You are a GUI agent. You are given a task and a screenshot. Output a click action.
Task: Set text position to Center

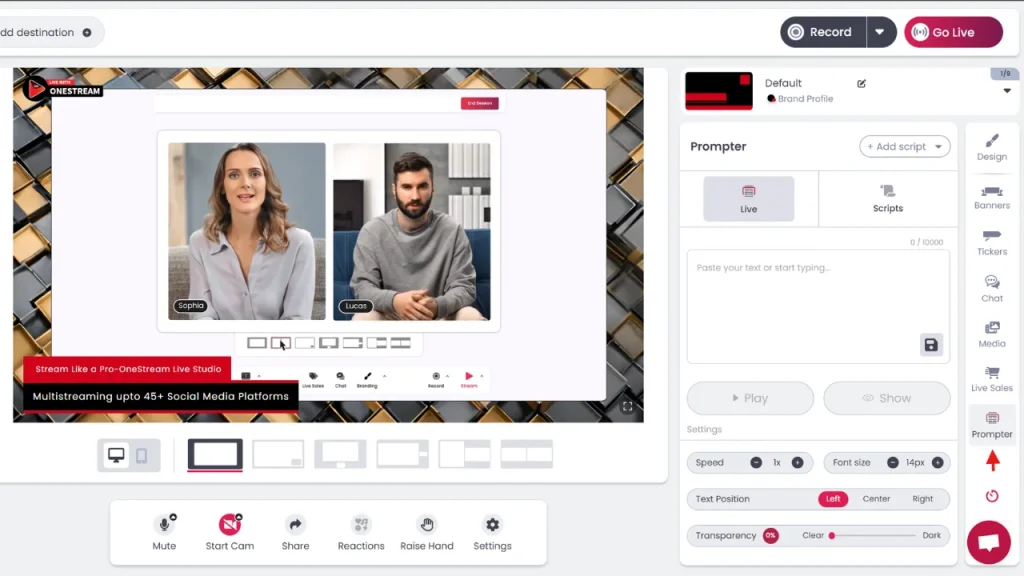[876, 499]
